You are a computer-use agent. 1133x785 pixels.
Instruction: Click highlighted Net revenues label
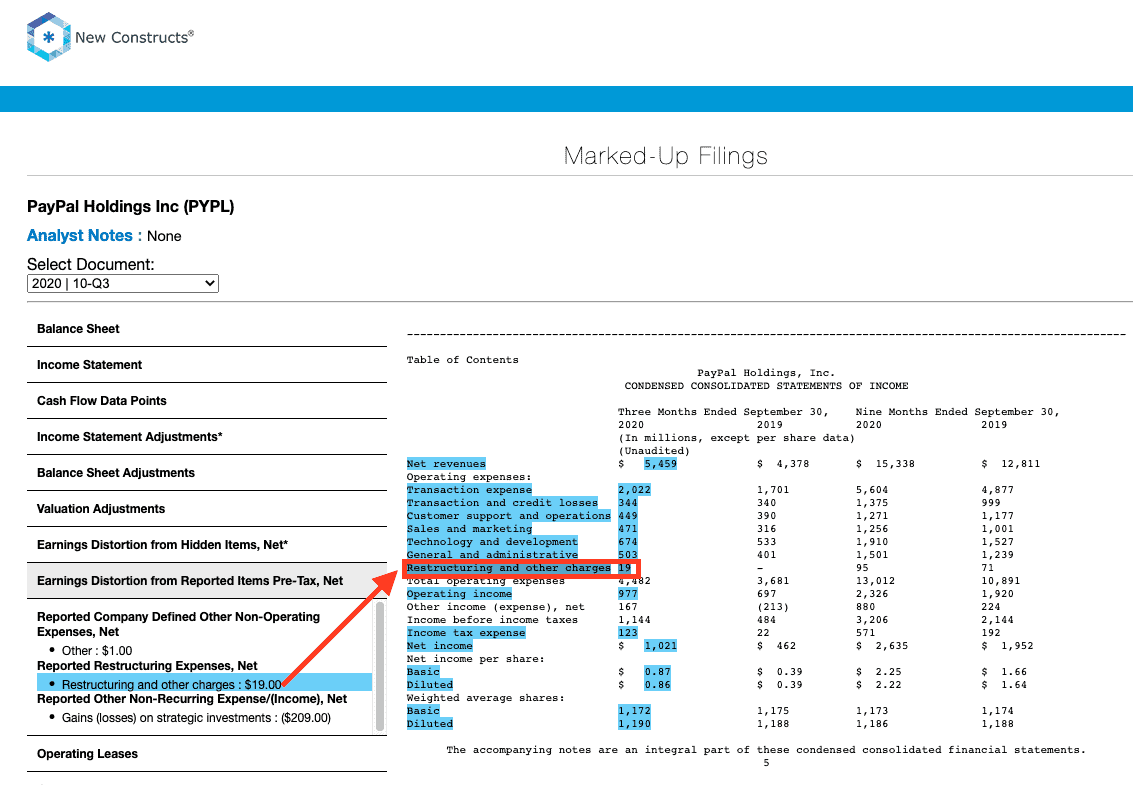[446, 464]
